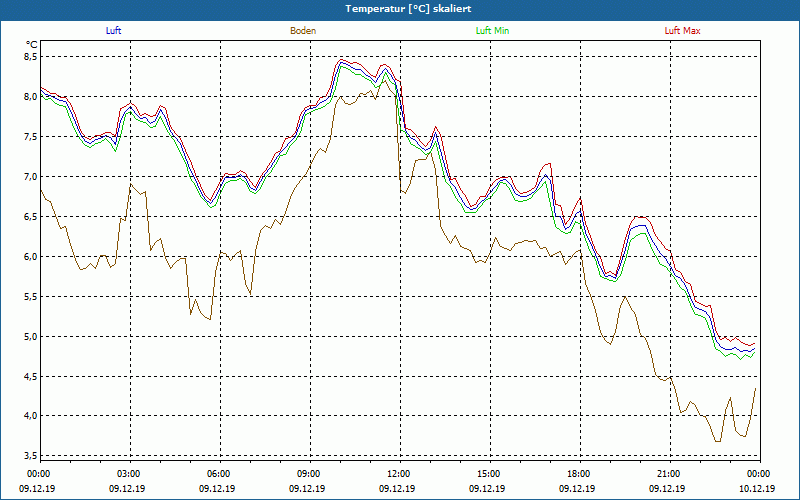This screenshot has height=500, width=800.
Task: Select the Luft Min legend entry
Action: pos(492,31)
